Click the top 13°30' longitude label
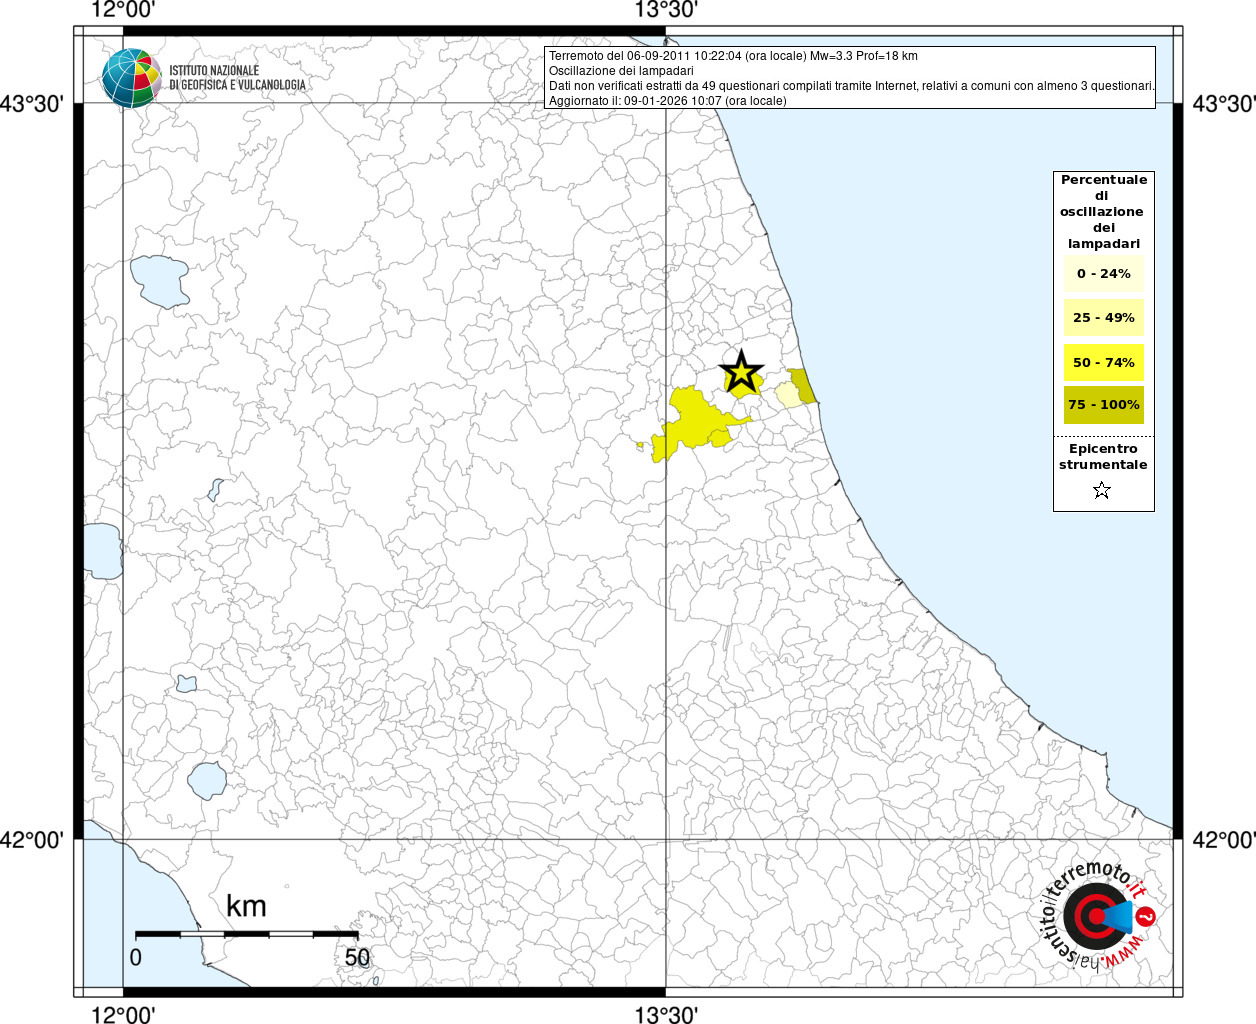1256x1024 pixels. (666, 10)
